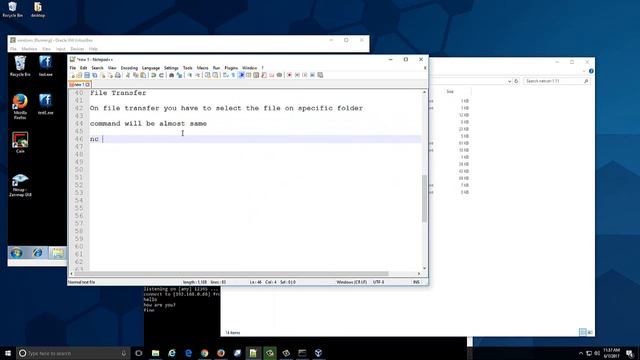Switch to details view in File Explorer corner
This screenshot has width=640, height=360.
point(582,332)
